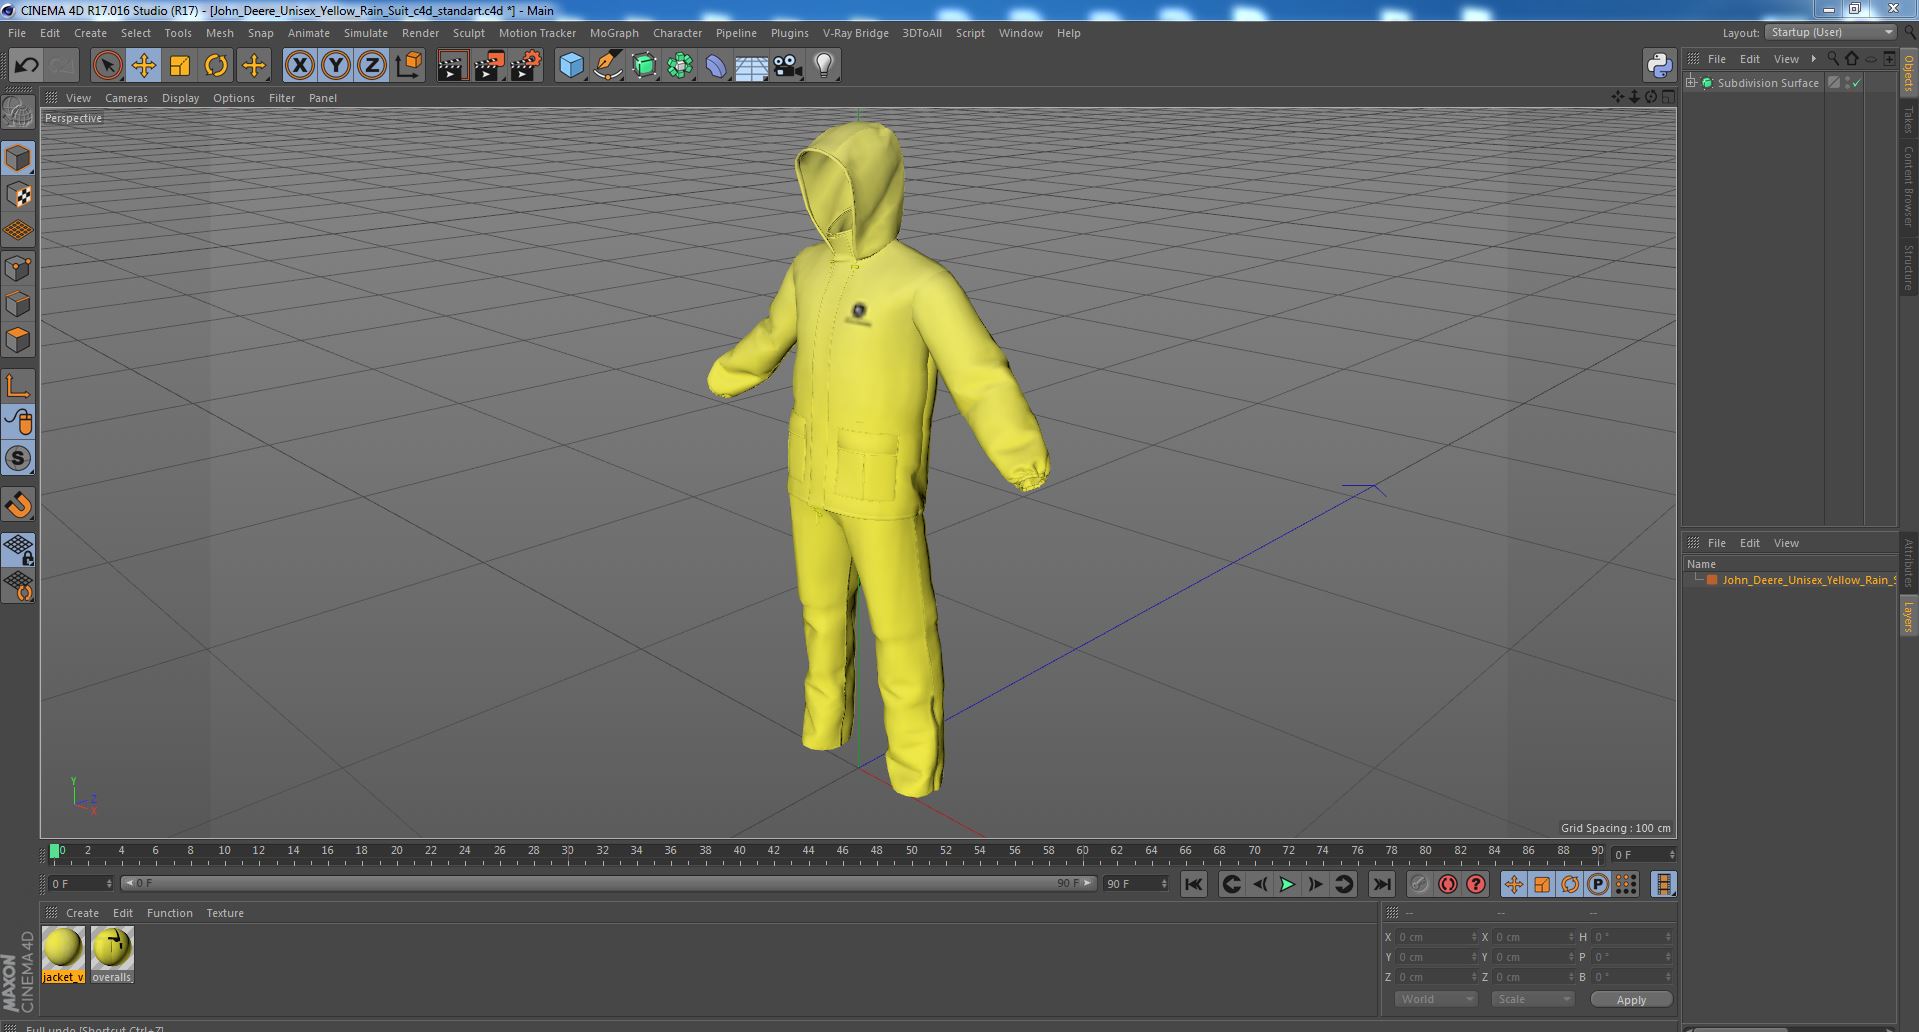Screen dimensions: 1919x1032
Task: Play the animation forward
Action: [1288, 884]
